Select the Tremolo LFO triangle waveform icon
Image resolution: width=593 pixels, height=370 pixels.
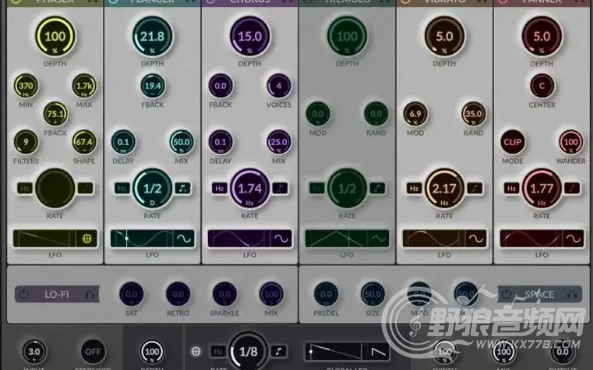379,239
